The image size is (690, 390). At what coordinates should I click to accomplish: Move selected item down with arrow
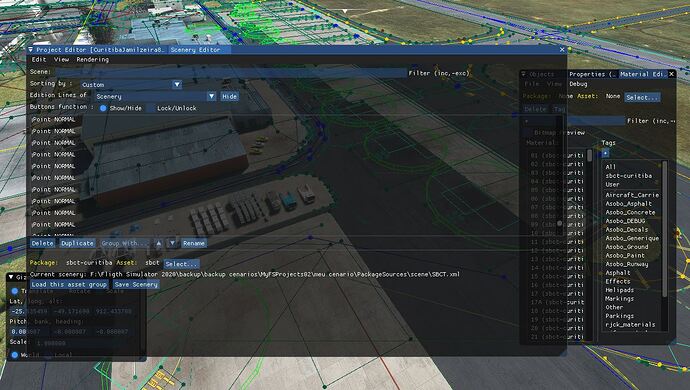point(172,243)
